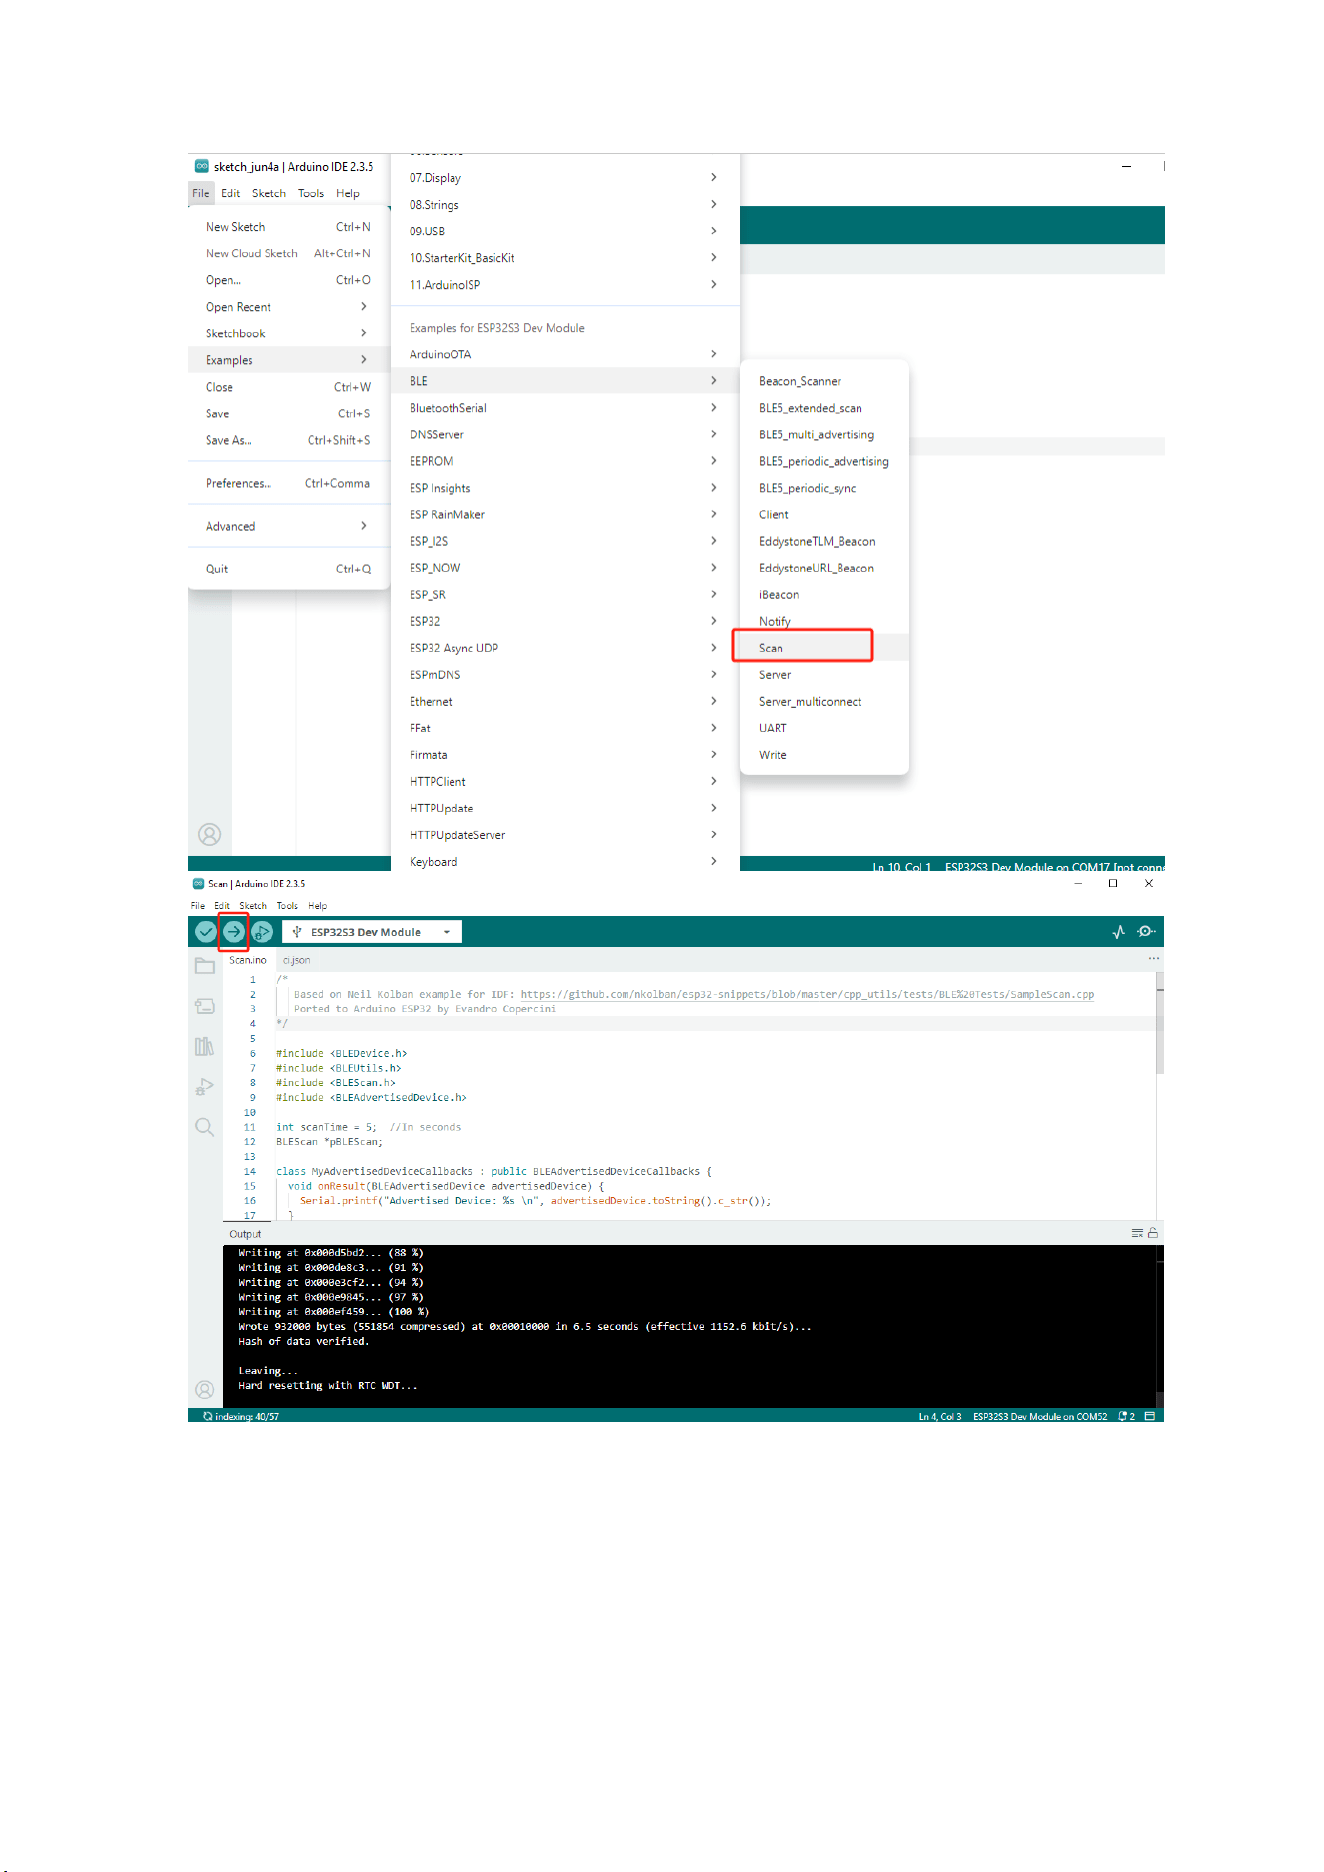
Task: Open the Sketchbook folder sidebar icon
Action: [x=205, y=966]
